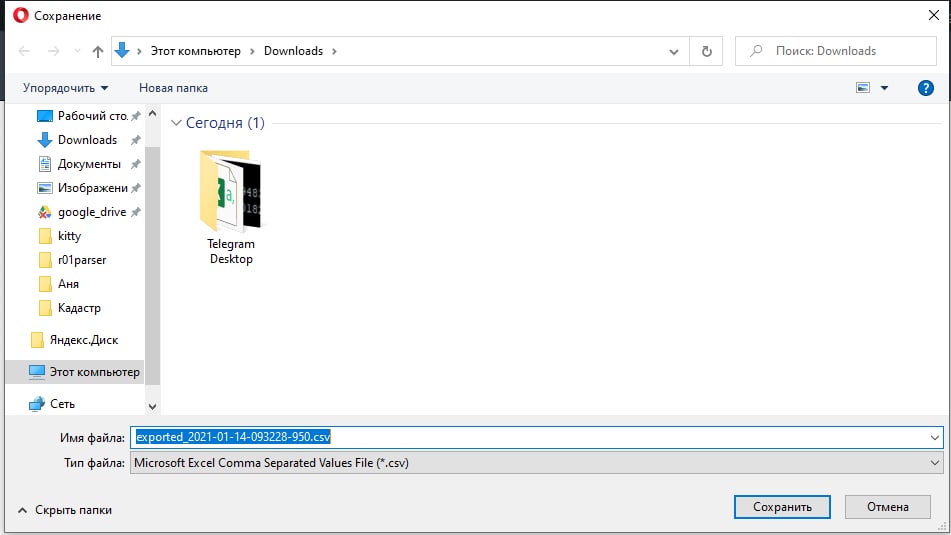Go forward using the right arrow
This screenshot has height=535, width=951.
pos(54,52)
